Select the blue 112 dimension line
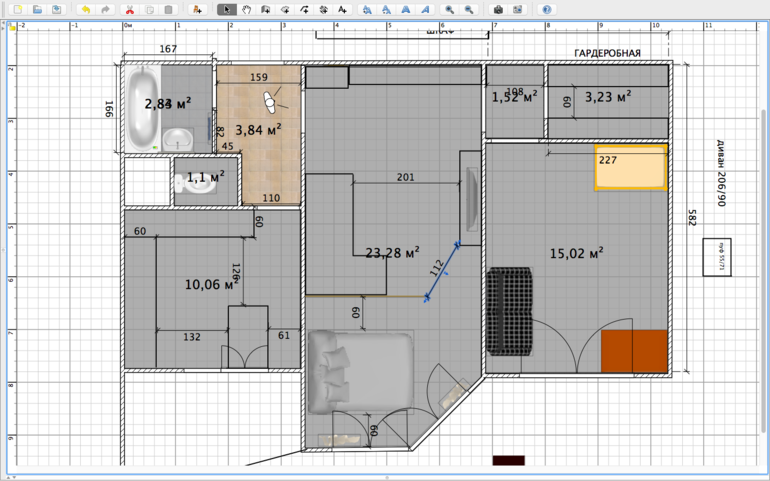Screen dimensions: 770x481 click(442, 270)
